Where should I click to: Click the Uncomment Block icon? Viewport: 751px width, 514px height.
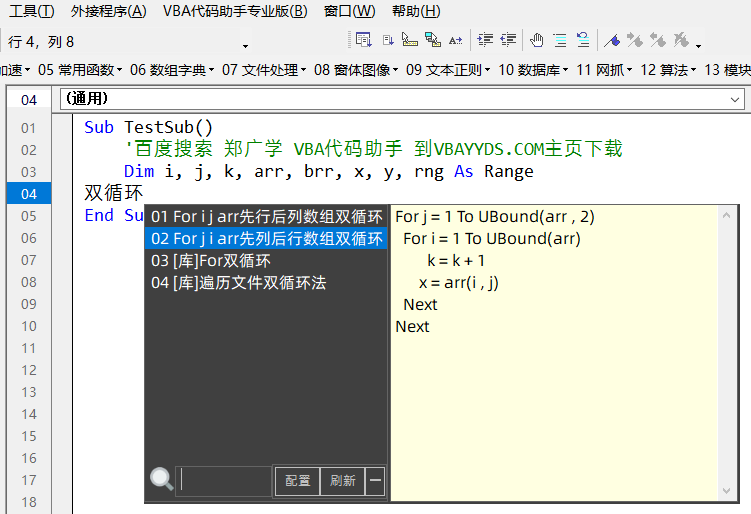[582, 40]
